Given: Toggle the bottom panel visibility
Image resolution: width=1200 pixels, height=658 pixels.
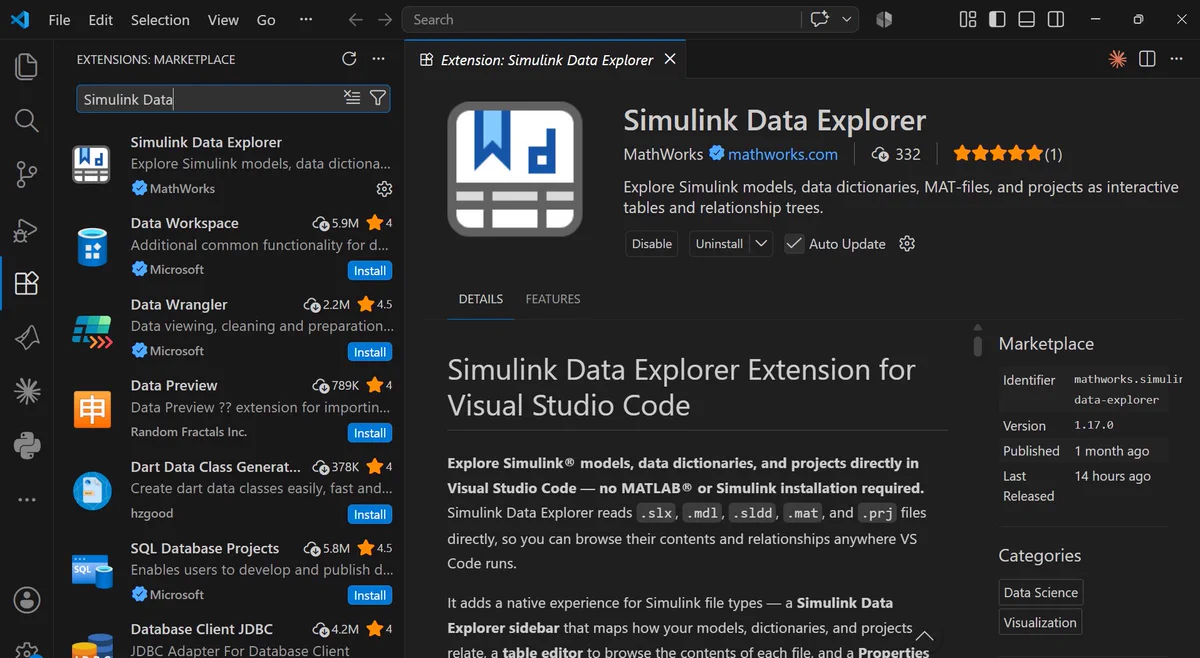Looking at the screenshot, I should click(x=1026, y=19).
